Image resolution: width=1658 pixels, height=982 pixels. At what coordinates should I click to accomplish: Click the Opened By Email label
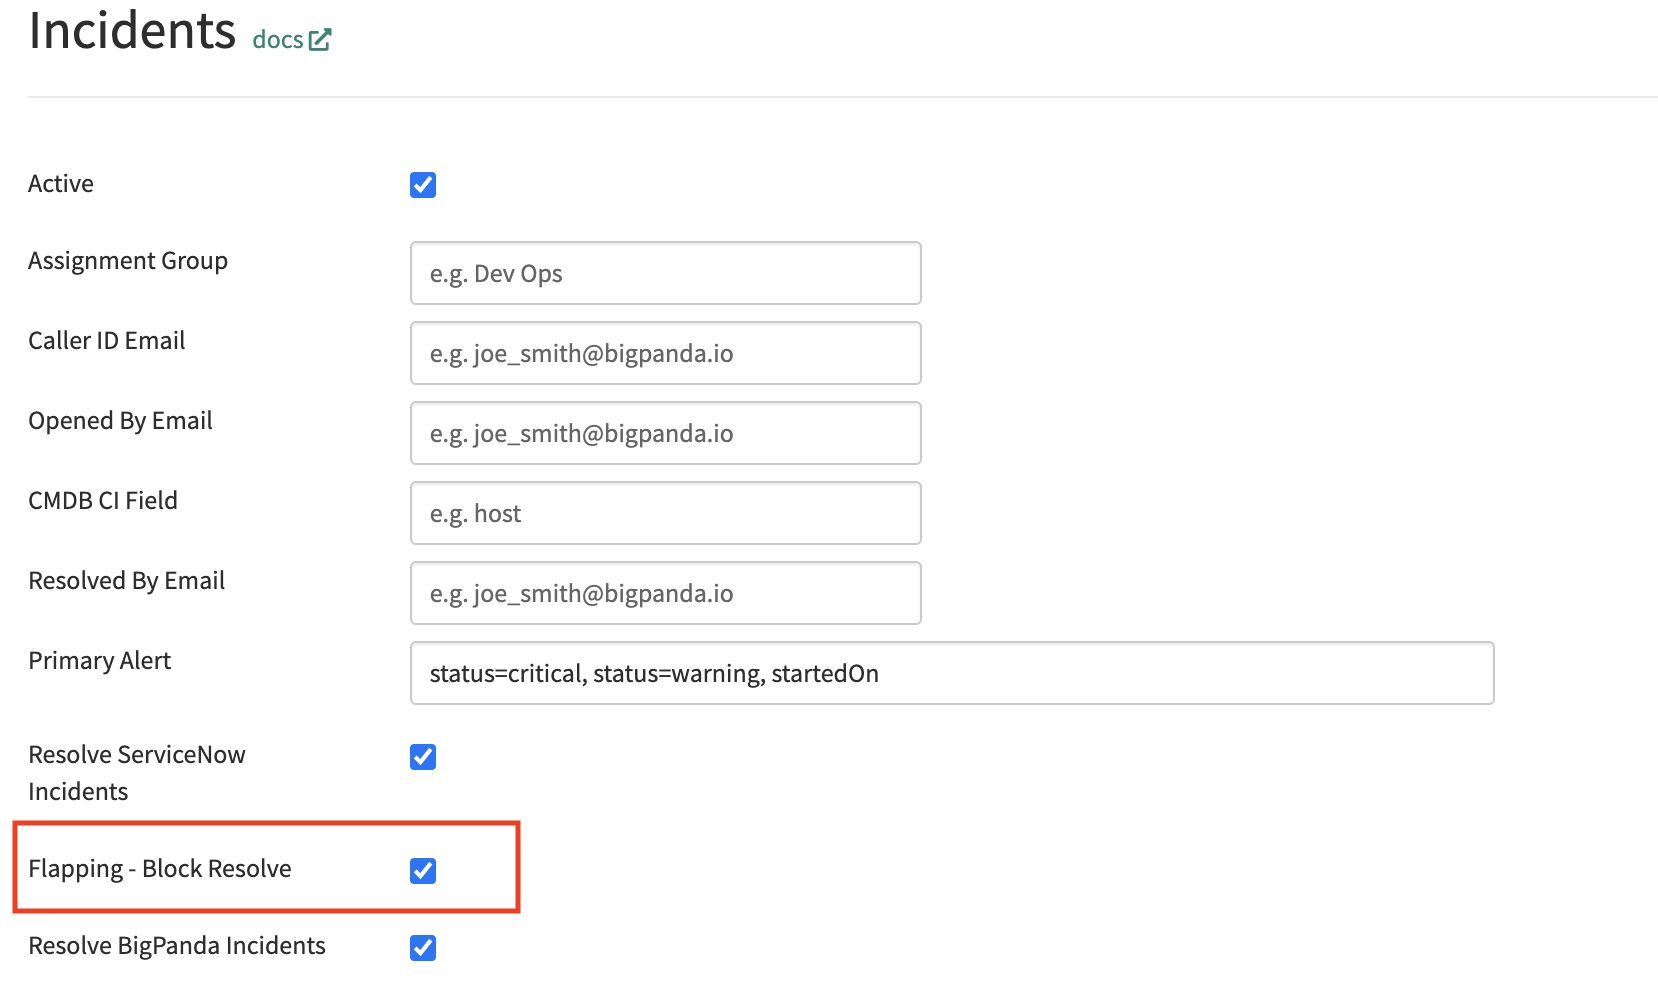pyautogui.click(x=120, y=421)
